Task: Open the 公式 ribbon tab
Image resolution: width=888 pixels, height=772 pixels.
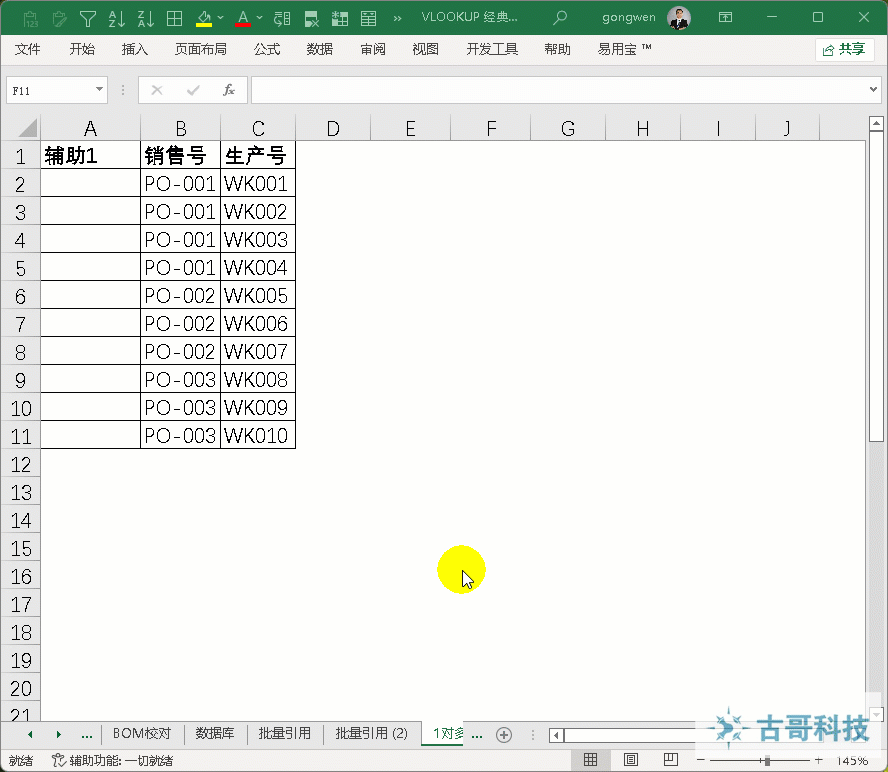Action: (x=266, y=49)
